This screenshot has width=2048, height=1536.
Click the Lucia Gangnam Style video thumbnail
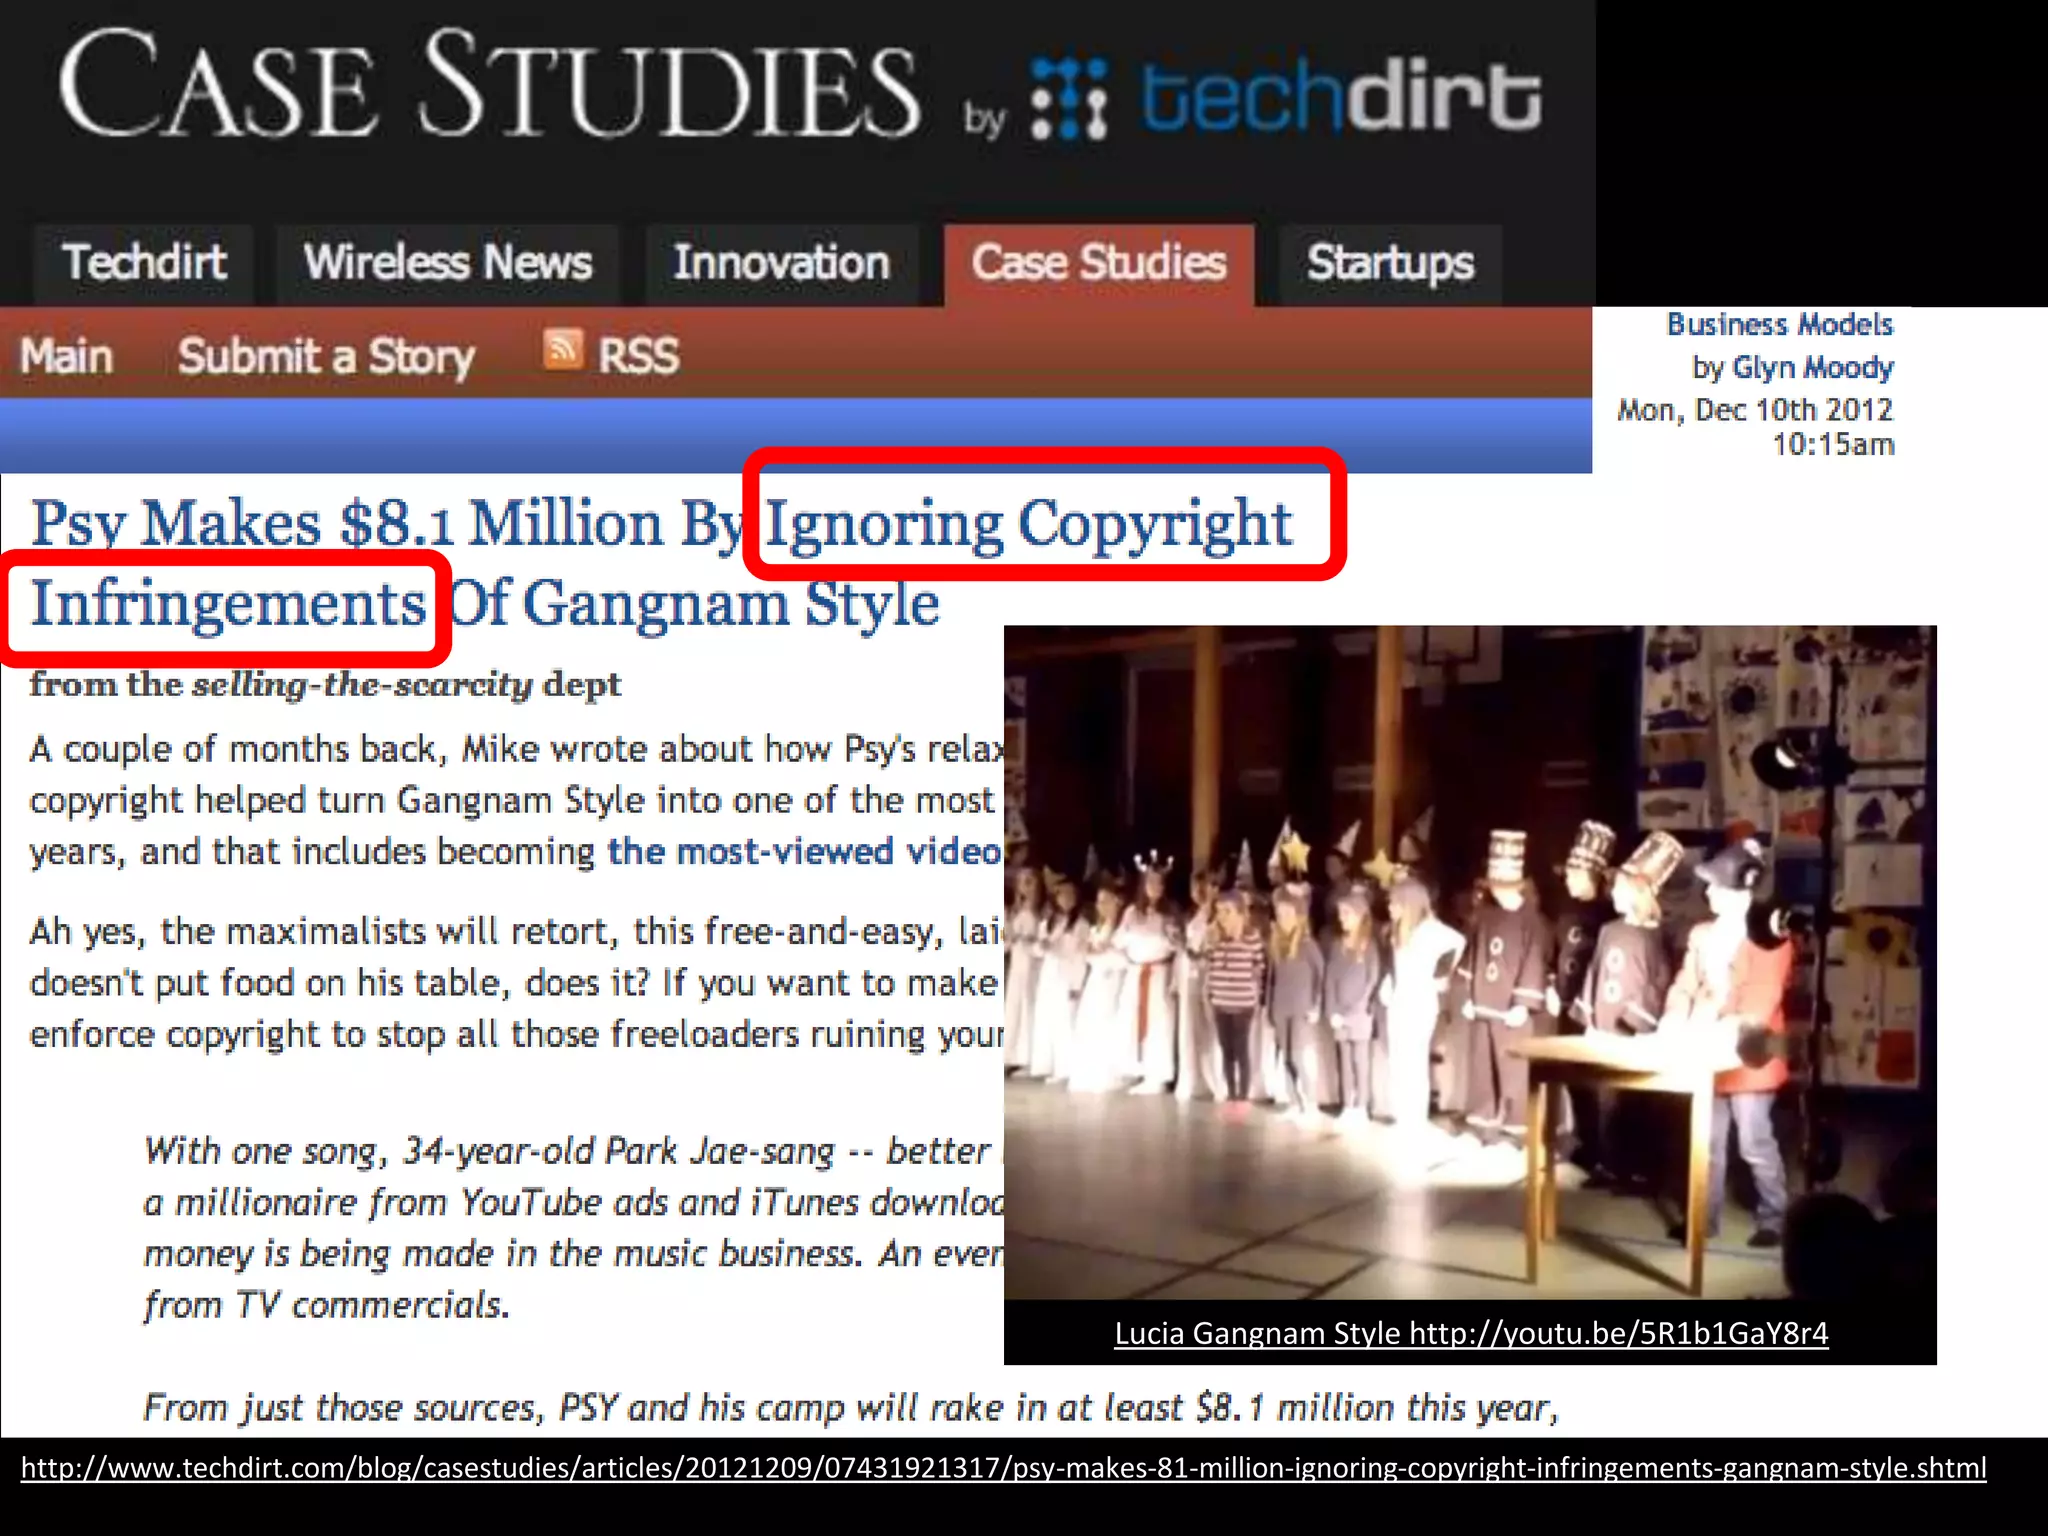click(x=1470, y=962)
